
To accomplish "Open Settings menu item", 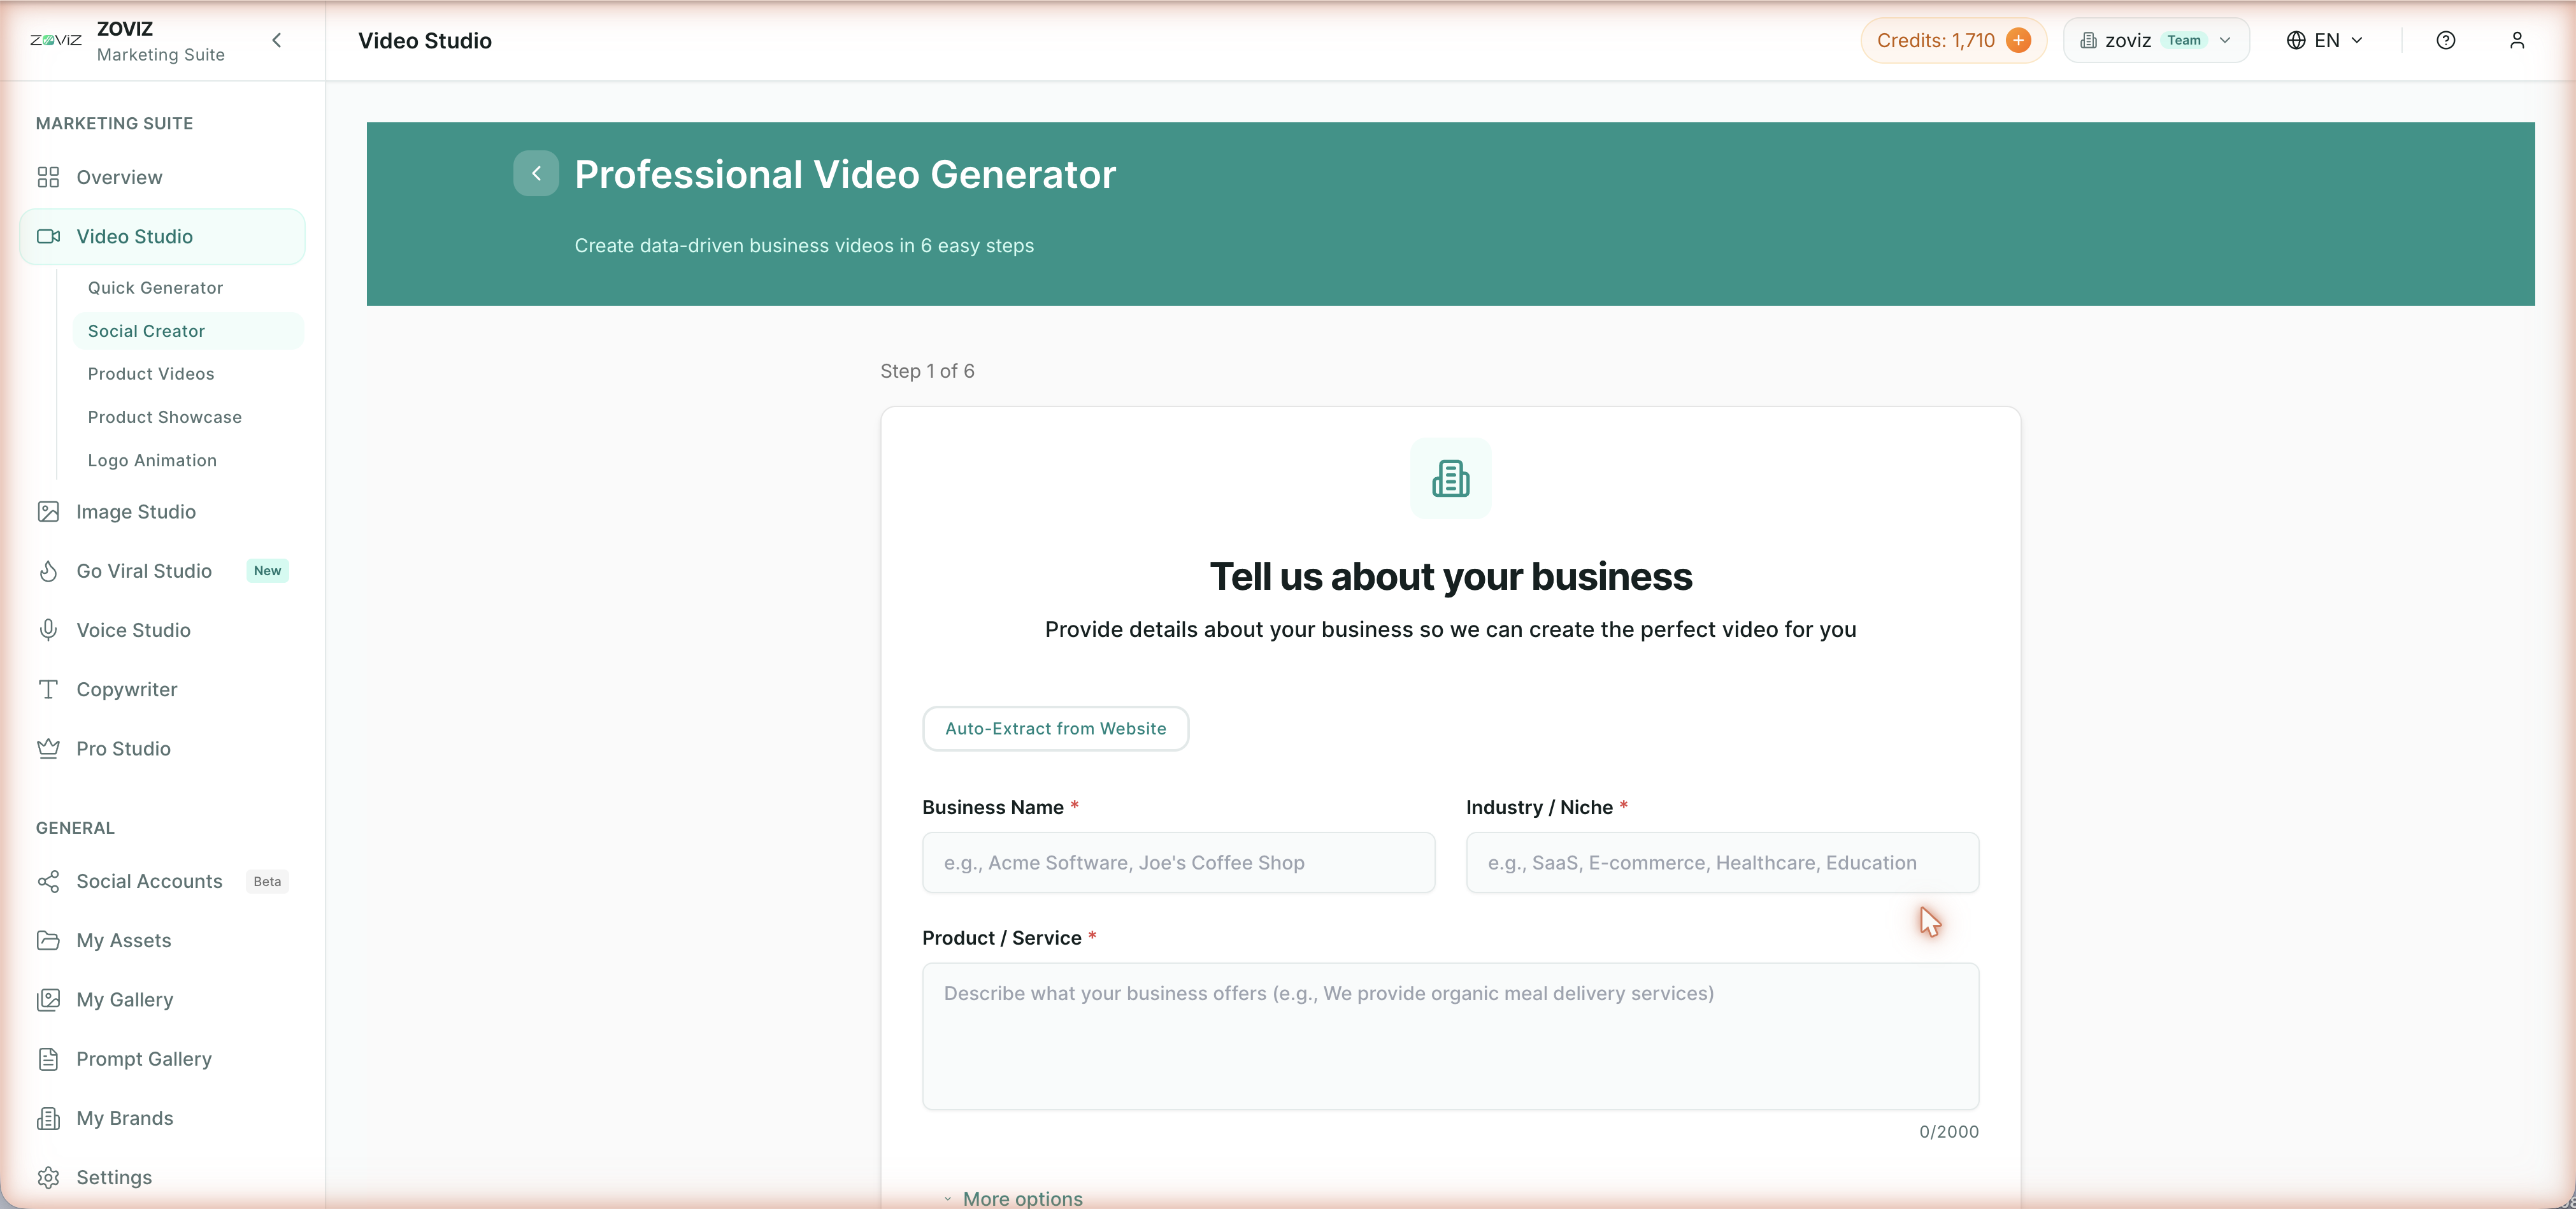I will (162, 1177).
